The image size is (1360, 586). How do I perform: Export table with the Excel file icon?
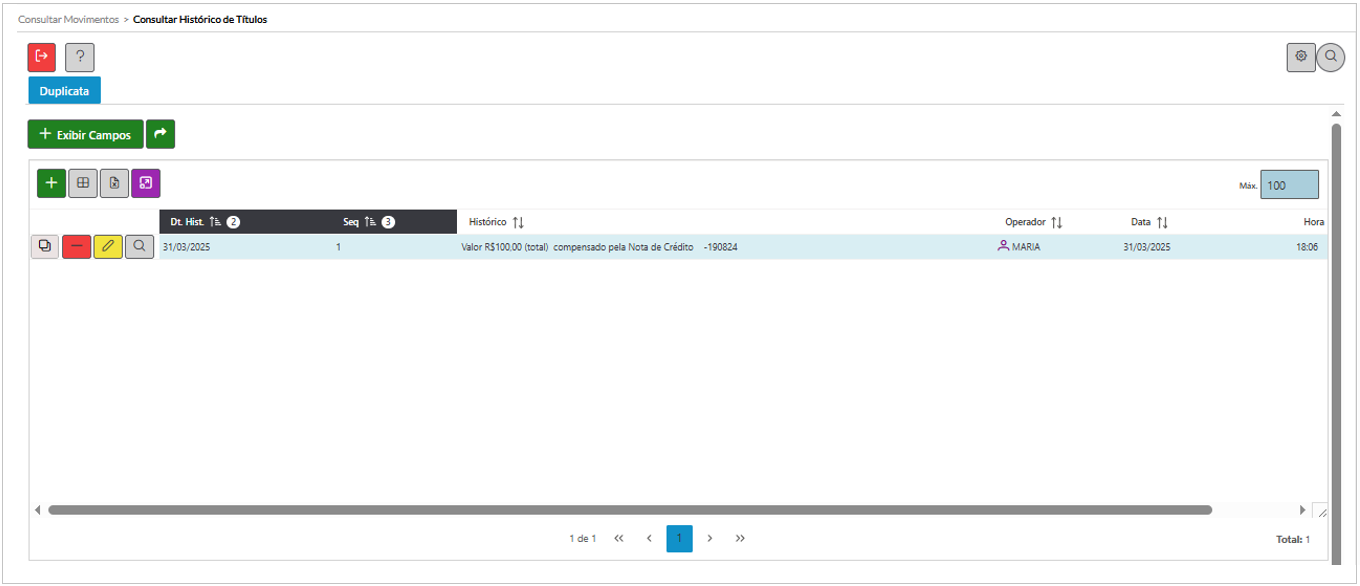tap(114, 183)
